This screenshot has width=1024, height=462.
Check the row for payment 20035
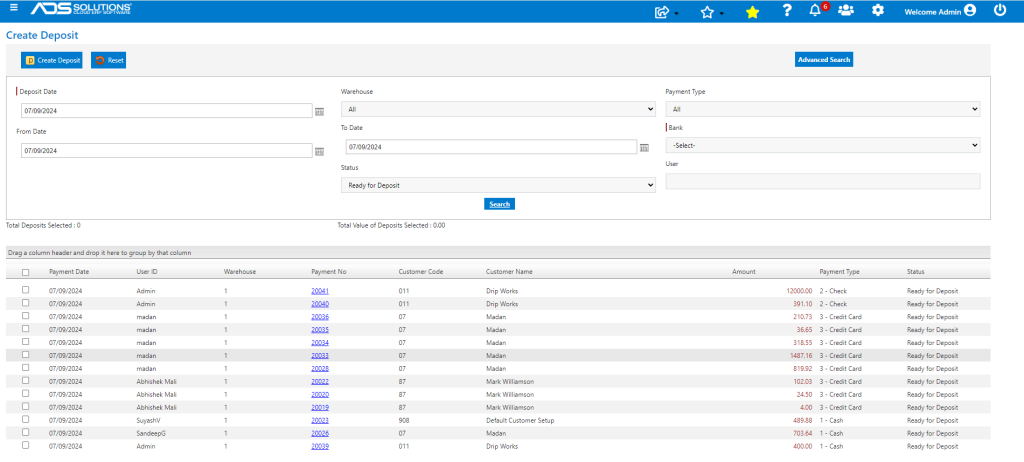(25, 328)
